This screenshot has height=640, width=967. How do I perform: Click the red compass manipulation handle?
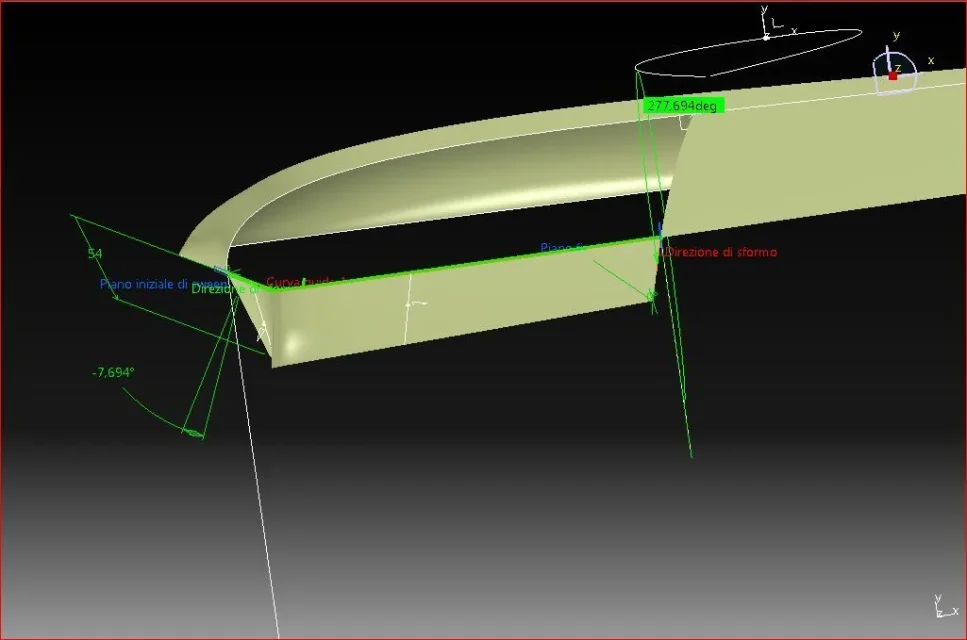tap(893, 76)
